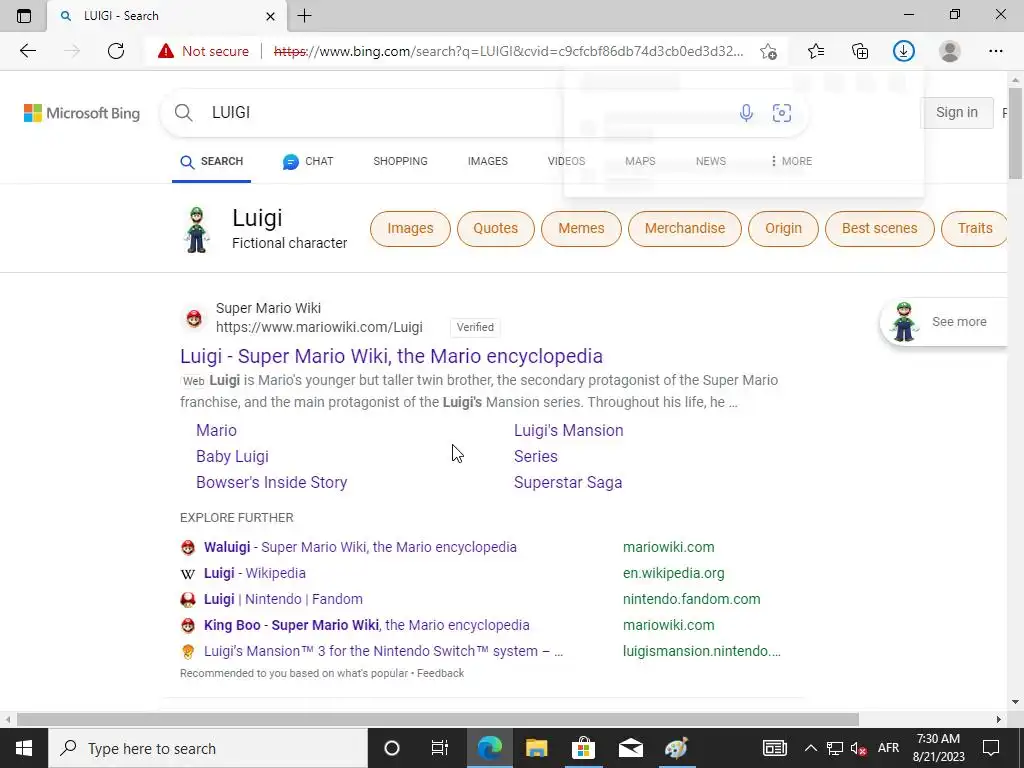Select the Traits pill button
This screenshot has height=768, width=1024.
click(975, 229)
